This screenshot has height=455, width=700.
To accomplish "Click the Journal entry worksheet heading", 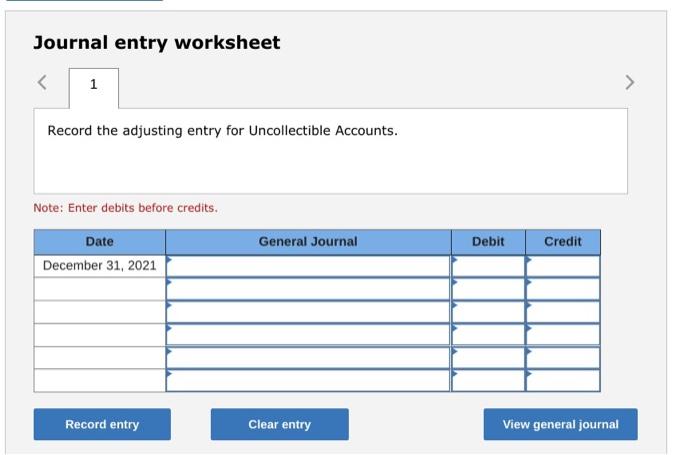I will click(x=157, y=43).
